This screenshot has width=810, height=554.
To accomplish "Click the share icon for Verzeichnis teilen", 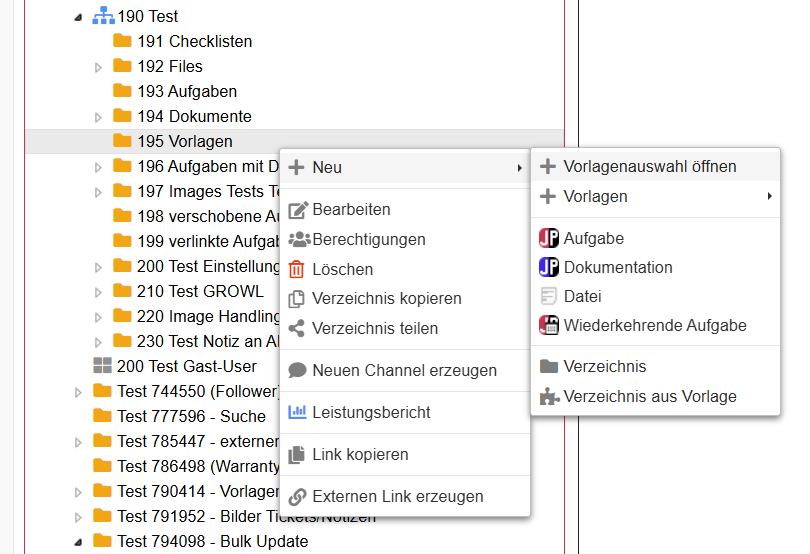I will pyautogui.click(x=296, y=328).
